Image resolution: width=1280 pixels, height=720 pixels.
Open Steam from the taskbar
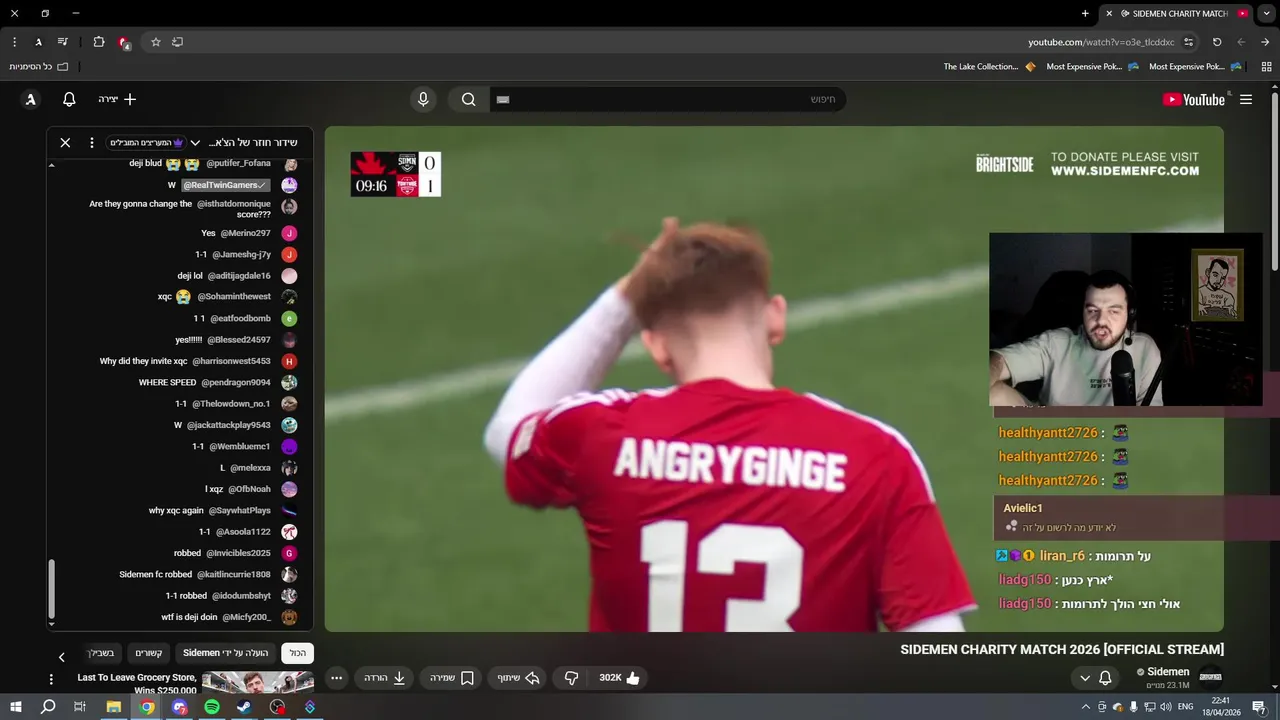[244, 707]
